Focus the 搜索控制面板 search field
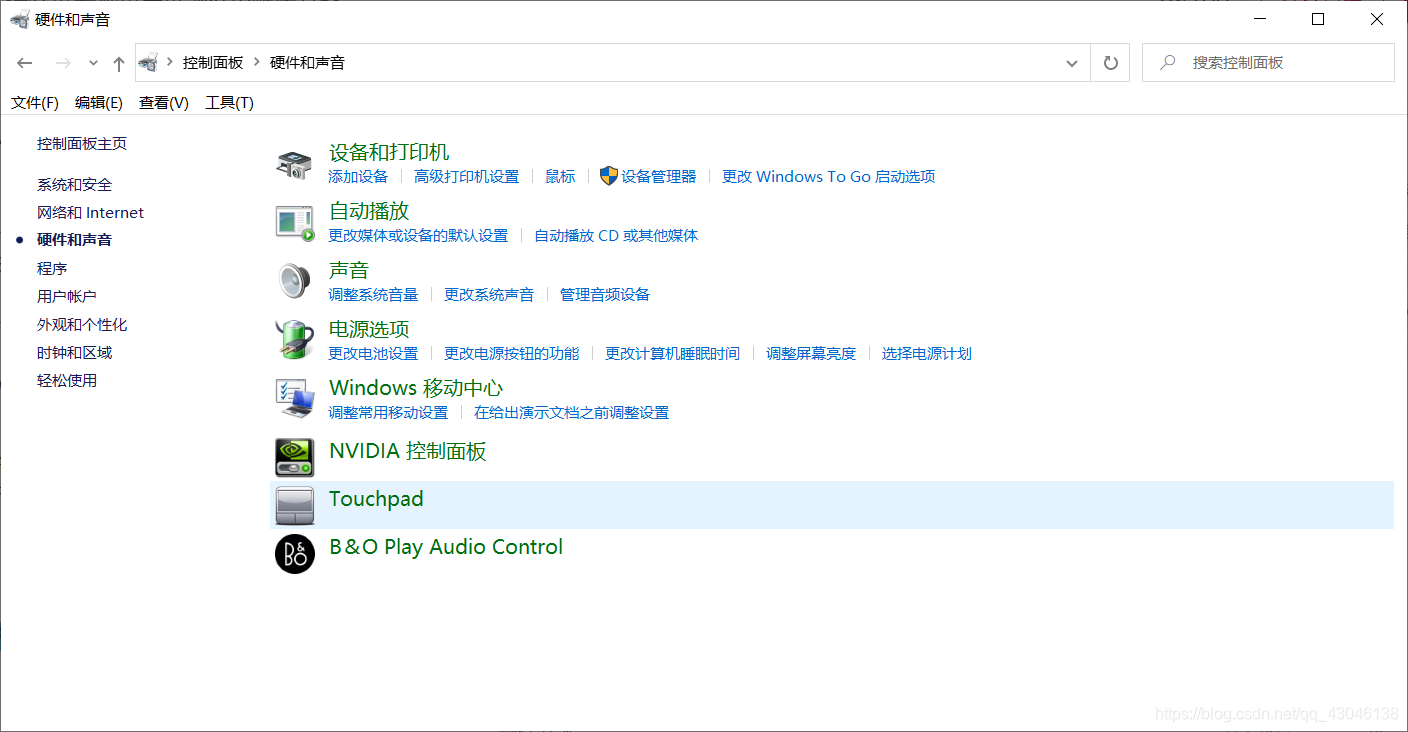The height and width of the screenshot is (732, 1408). pyautogui.click(x=1268, y=62)
